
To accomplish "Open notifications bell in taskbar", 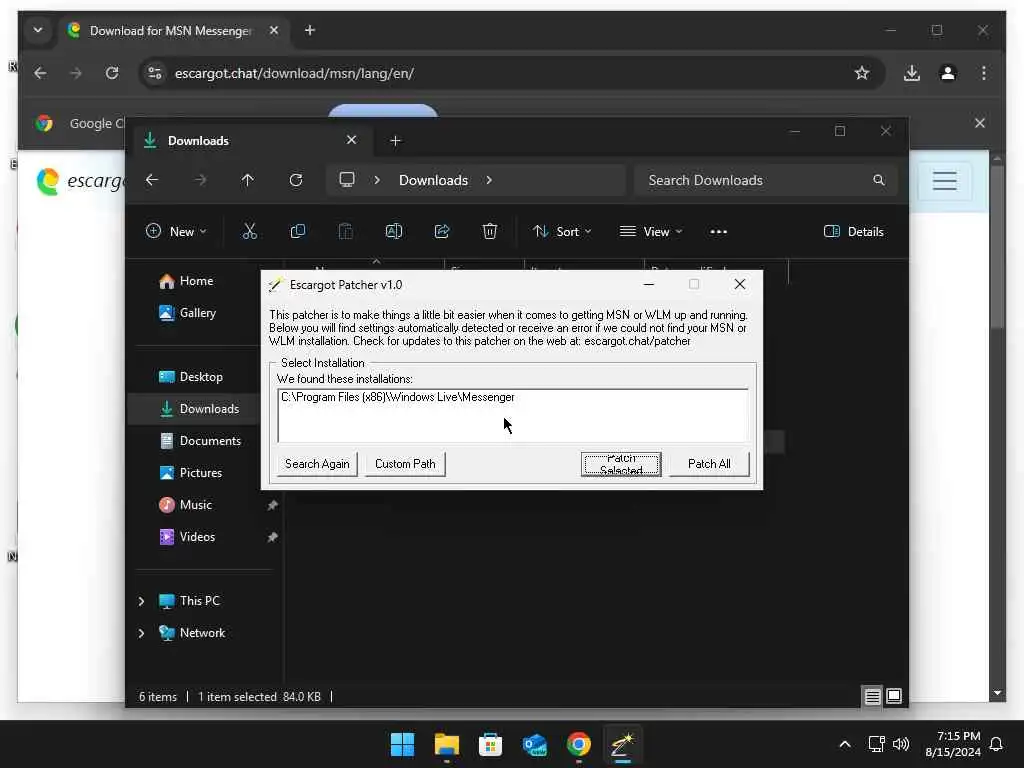I will (996, 744).
